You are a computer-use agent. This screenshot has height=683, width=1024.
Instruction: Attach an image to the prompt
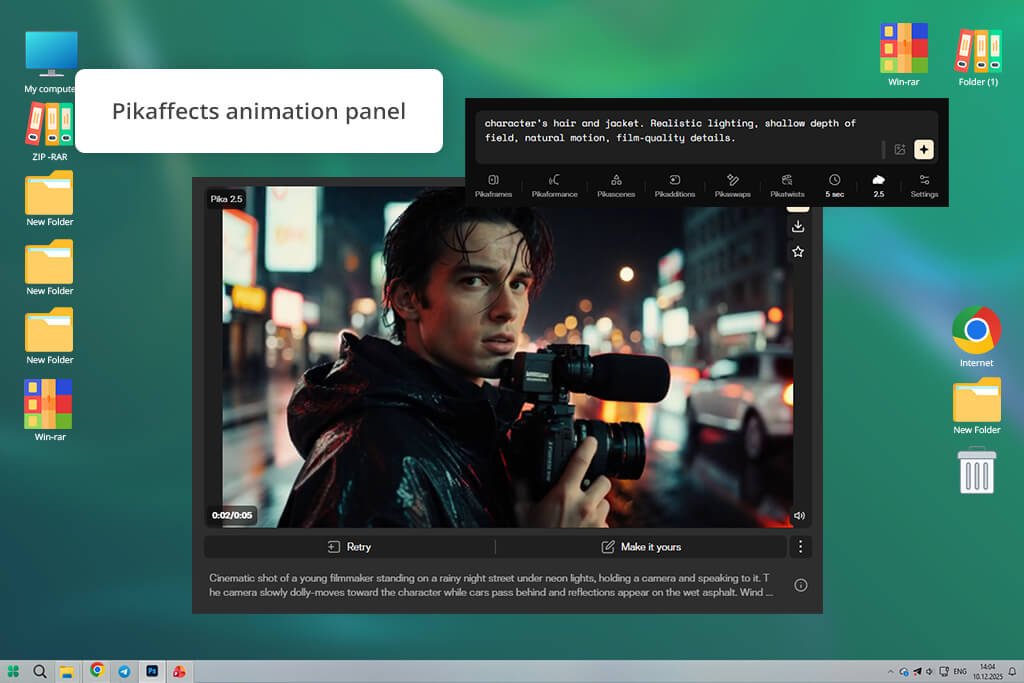click(900, 150)
